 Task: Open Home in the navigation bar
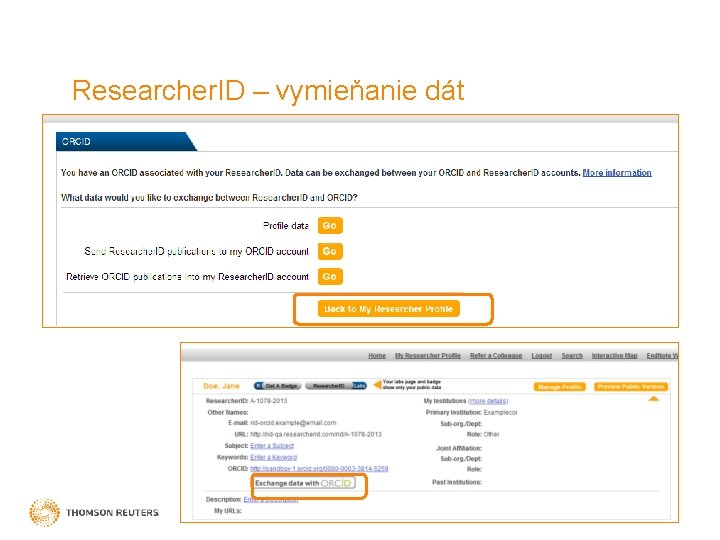click(x=377, y=355)
